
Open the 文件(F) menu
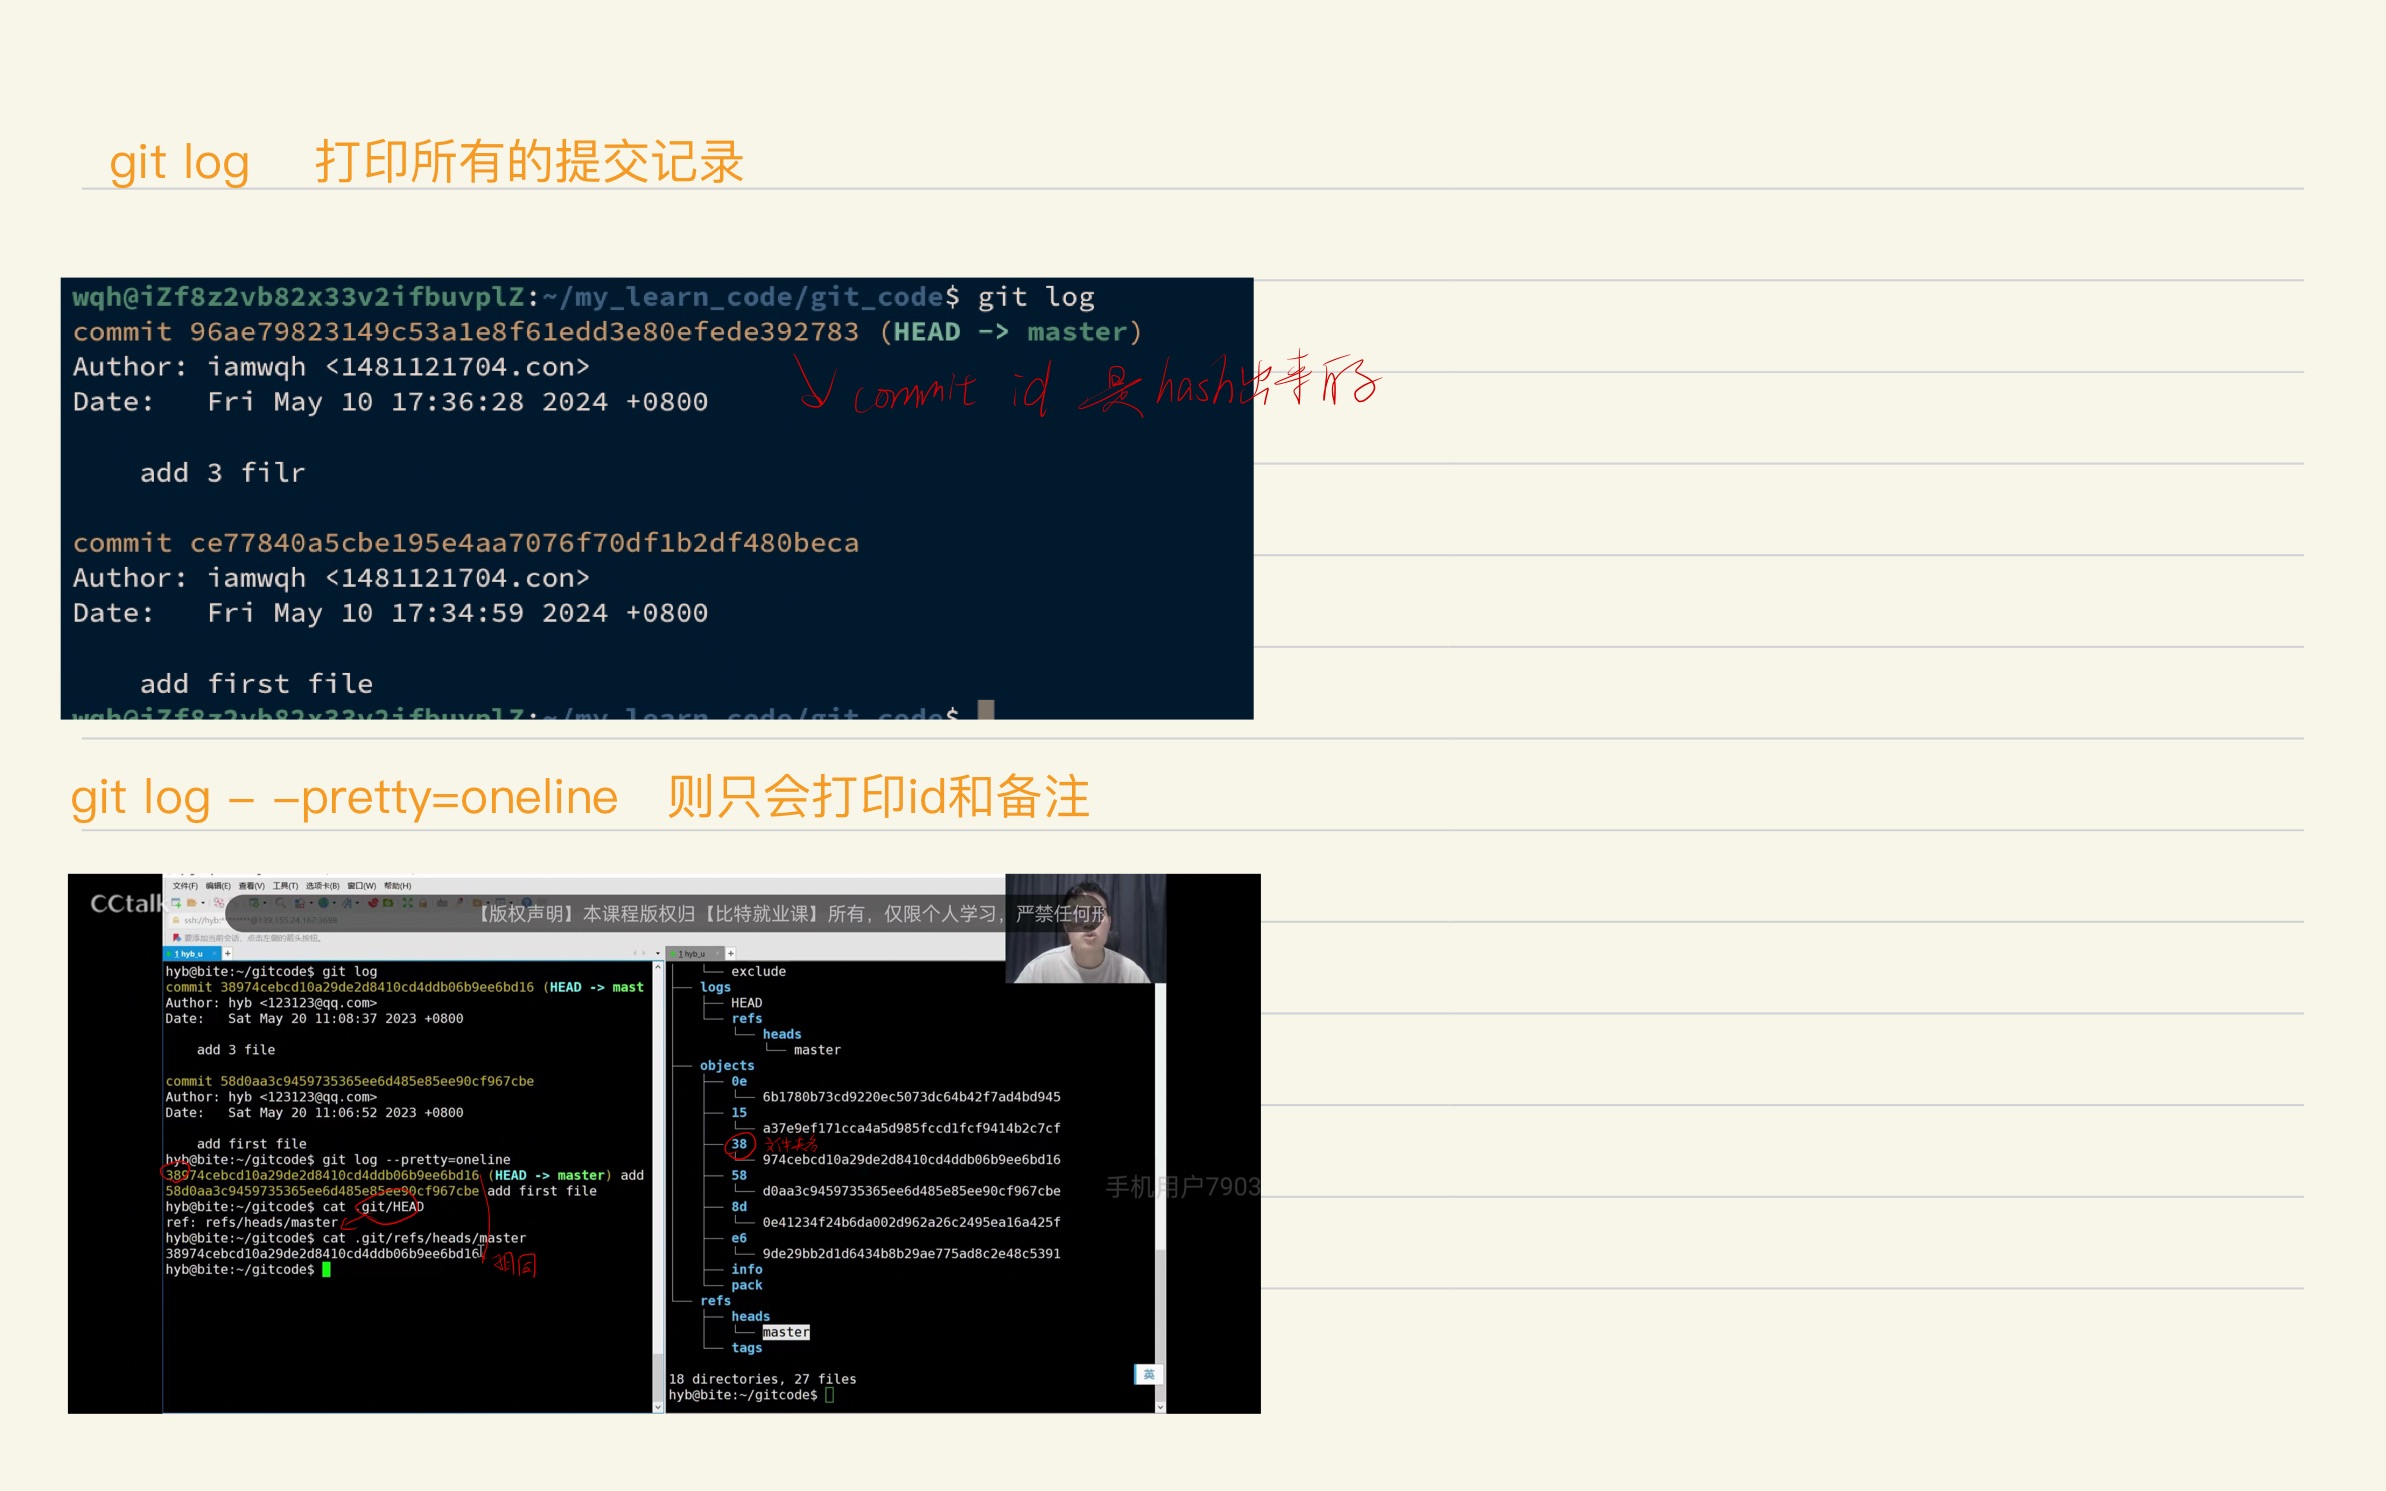(x=185, y=886)
